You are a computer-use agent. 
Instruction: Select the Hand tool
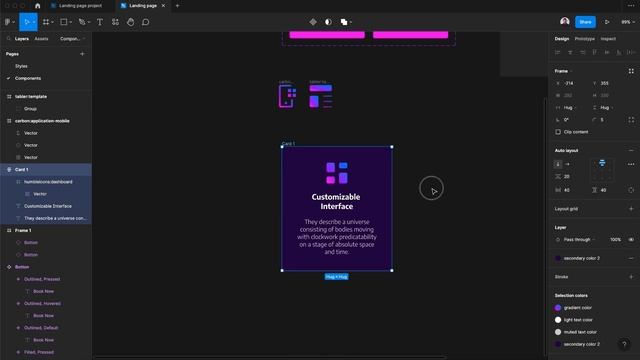[x=131, y=22]
